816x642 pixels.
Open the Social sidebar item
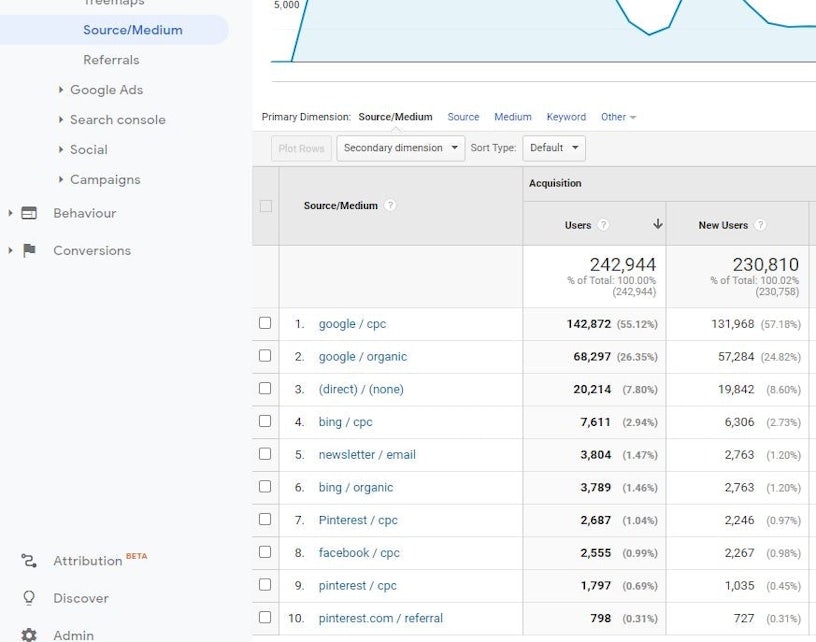tap(89, 150)
